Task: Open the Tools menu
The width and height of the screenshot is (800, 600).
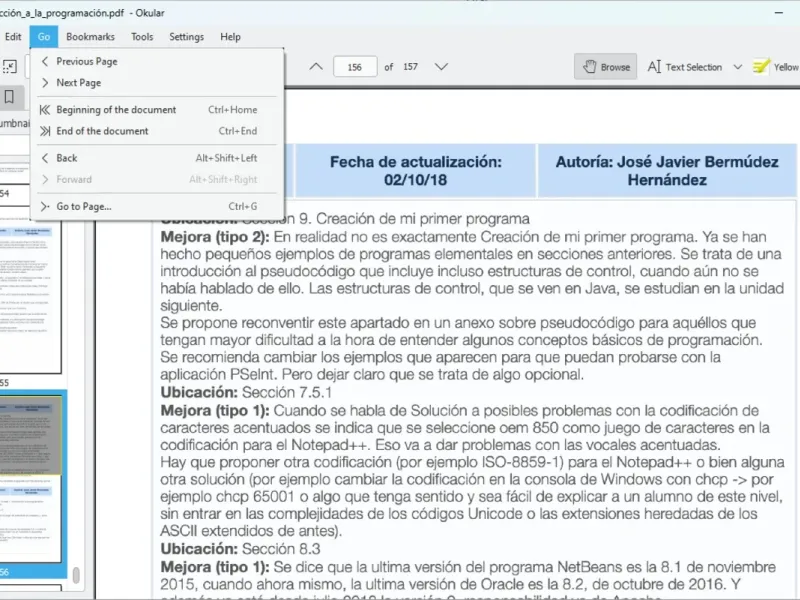Action: 142,37
